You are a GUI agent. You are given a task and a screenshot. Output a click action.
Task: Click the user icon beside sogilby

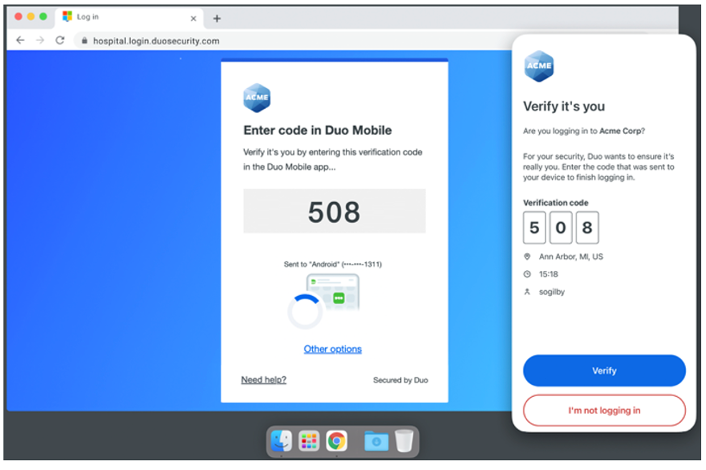pyautogui.click(x=527, y=292)
